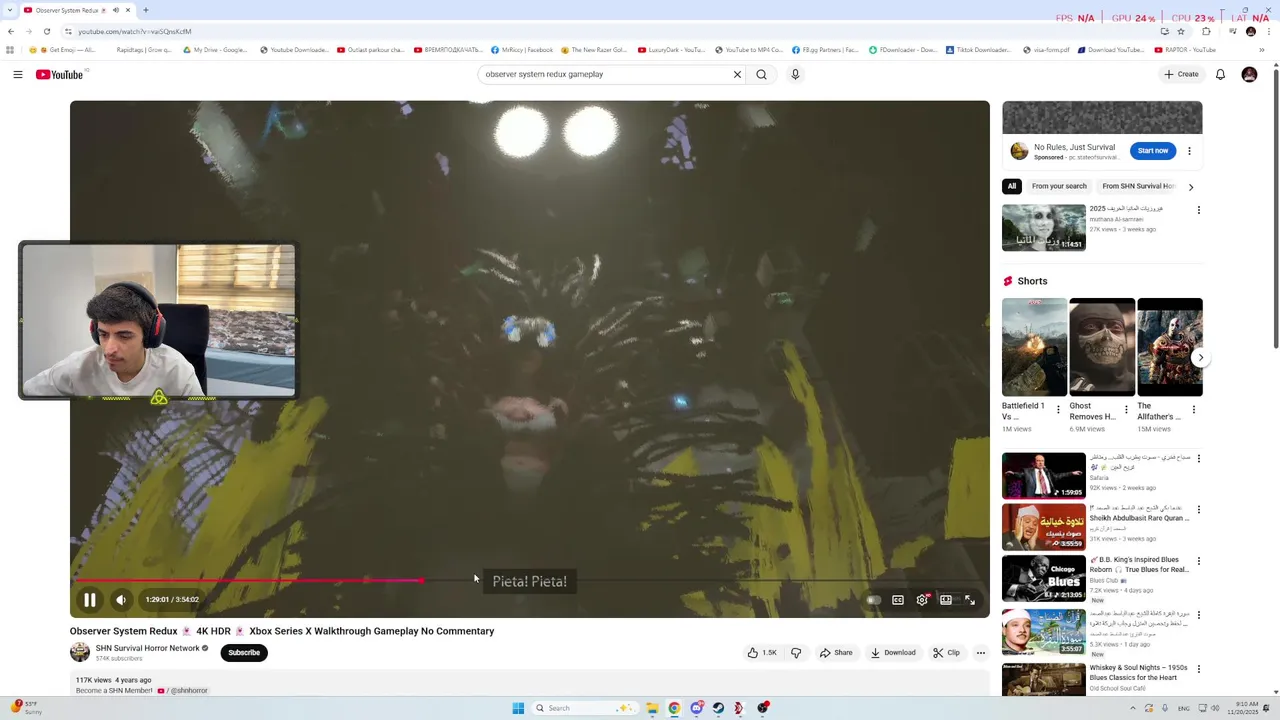Clear the search box with the X
The width and height of the screenshot is (1280, 720).
pyautogui.click(x=737, y=74)
